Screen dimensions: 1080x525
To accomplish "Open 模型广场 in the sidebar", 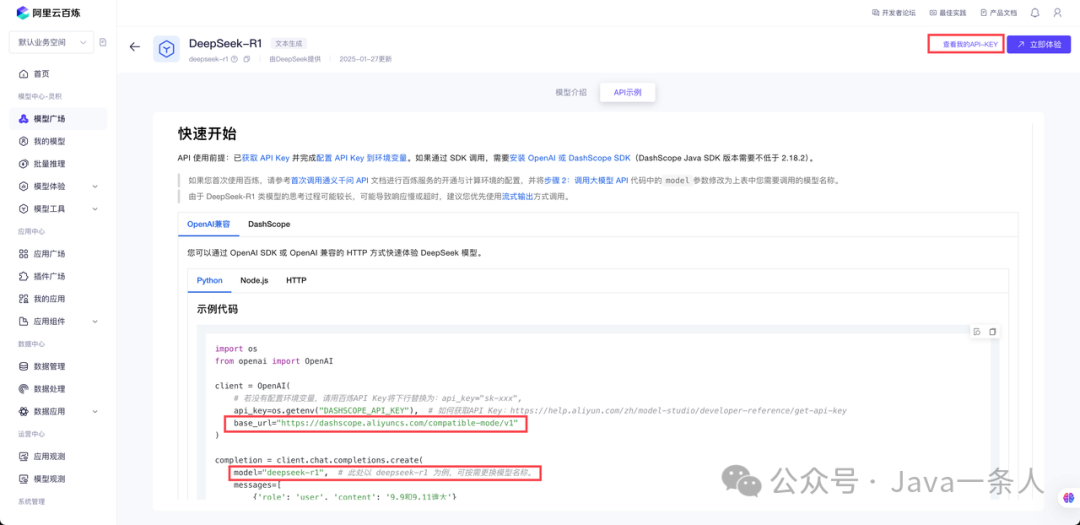I will [58, 119].
